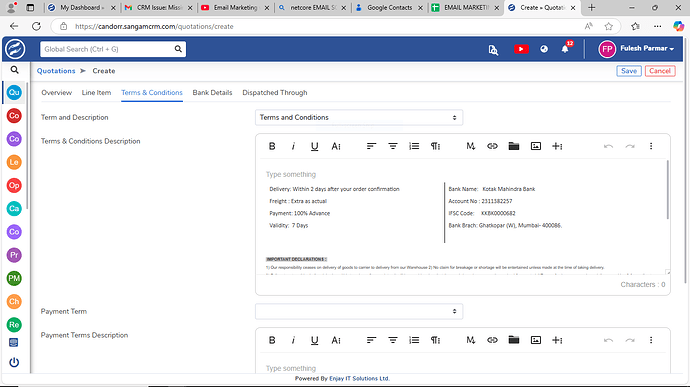Open the ordered list option in Terms editor
Viewport: 690px width, 387px height.
[x=414, y=146]
